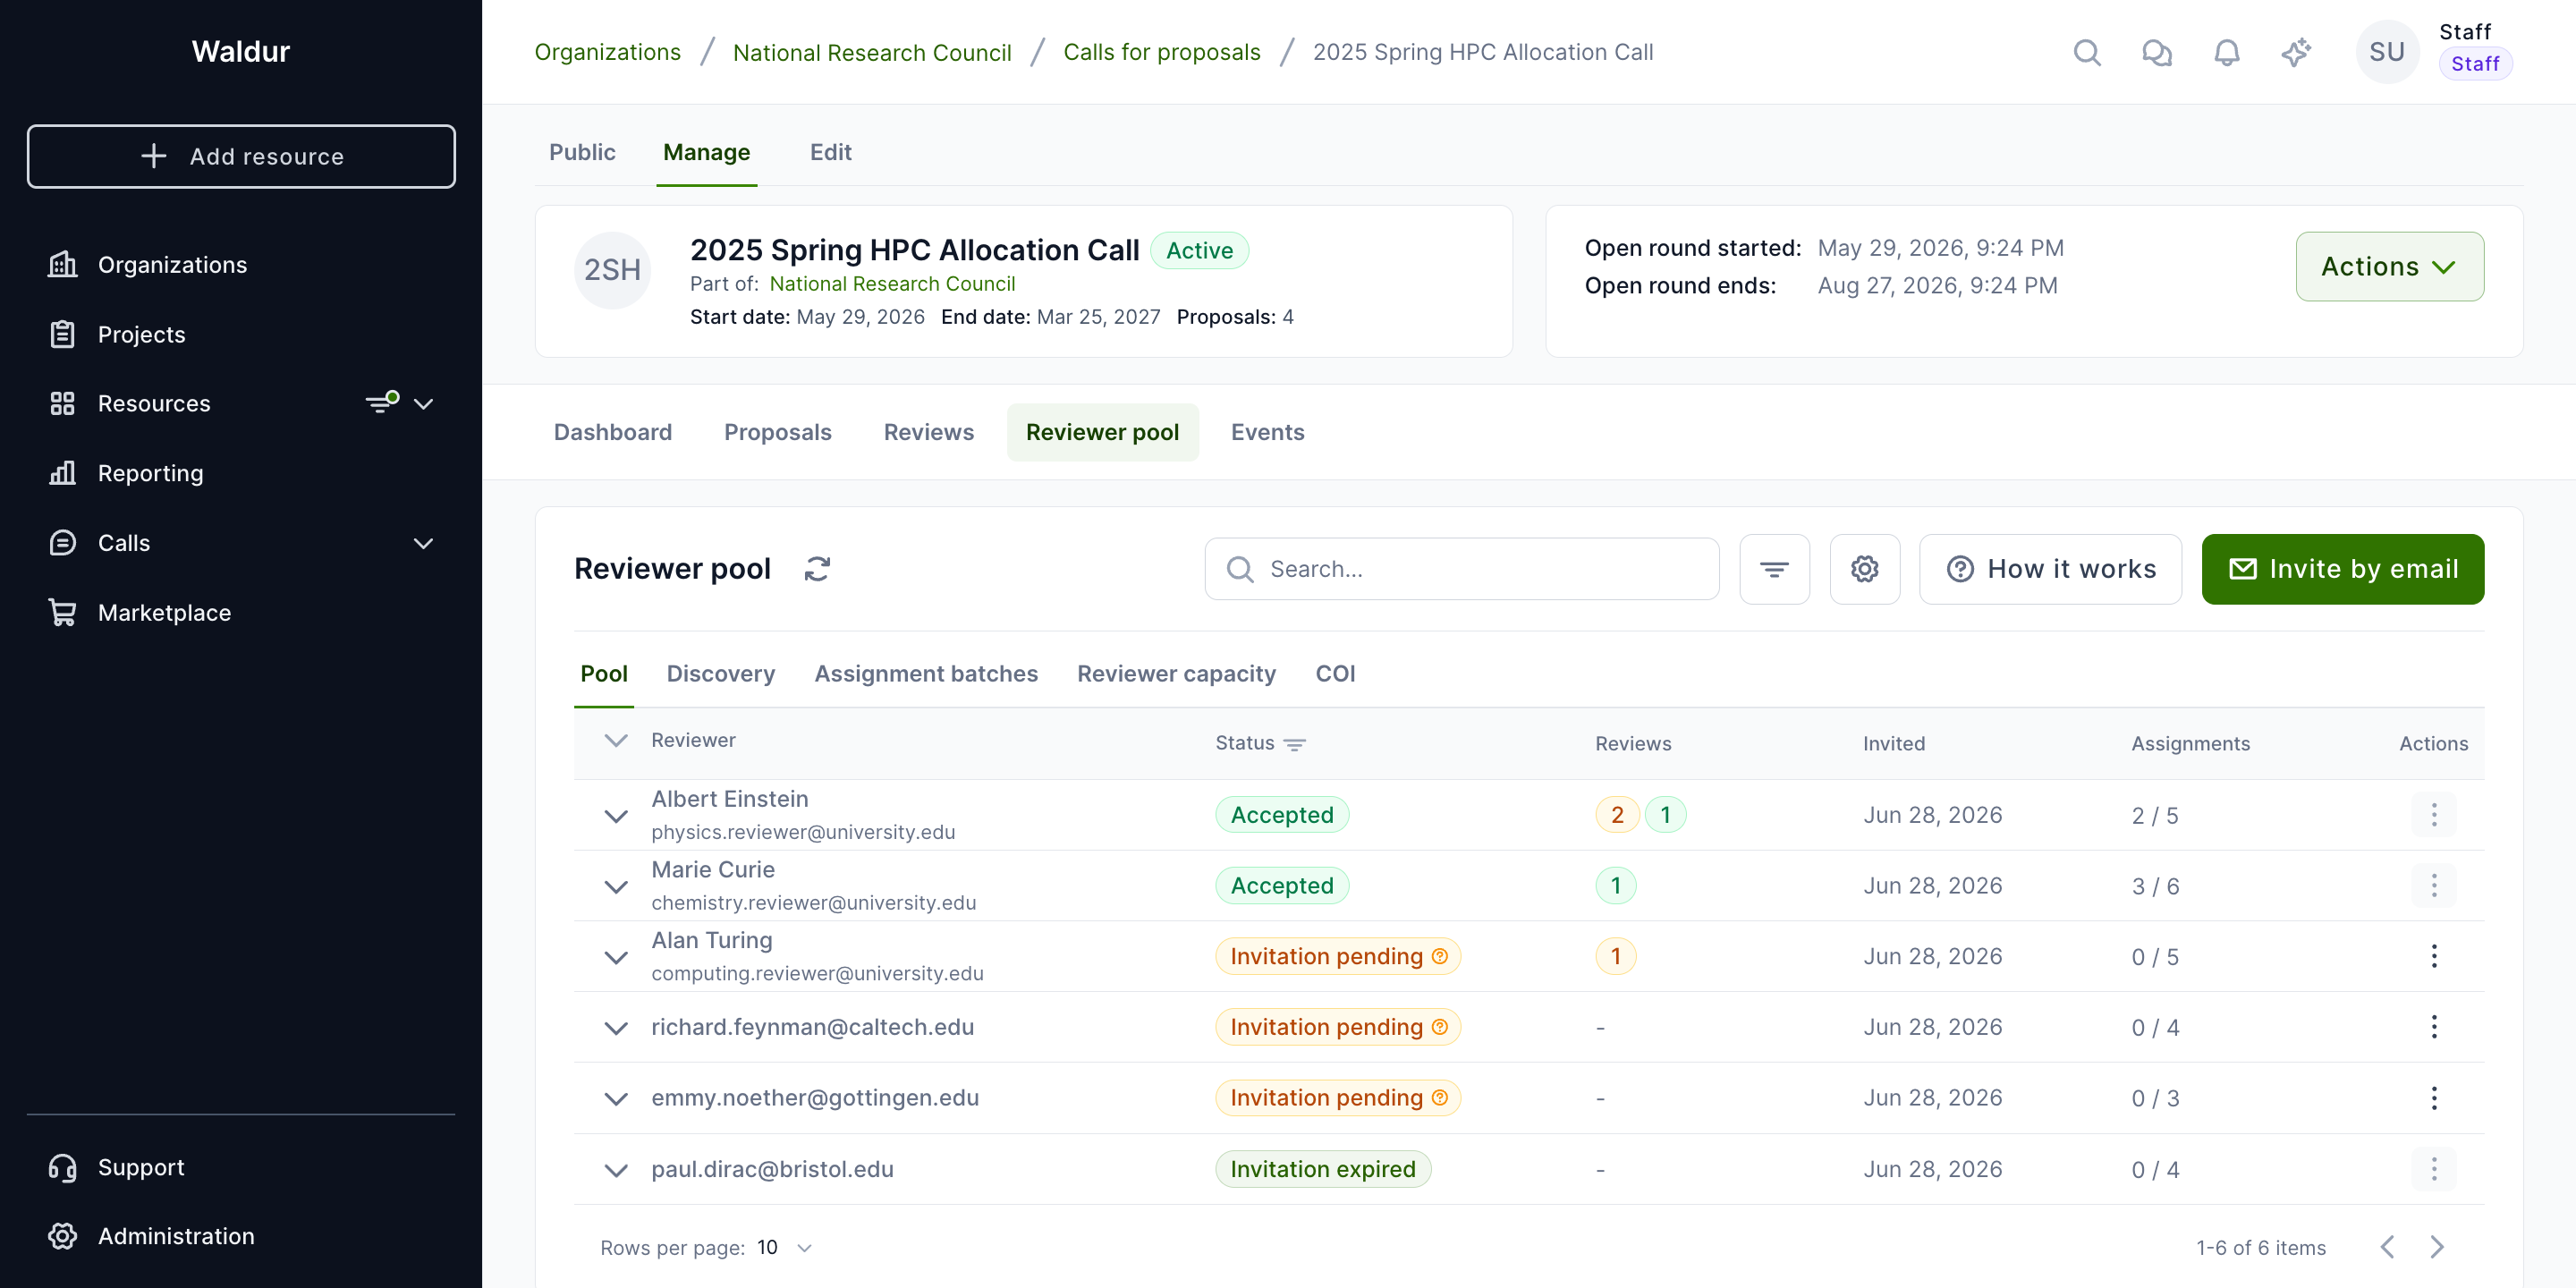The width and height of the screenshot is (2576, 1288).
Task: Go to the next table page
Action: 2437,1247
